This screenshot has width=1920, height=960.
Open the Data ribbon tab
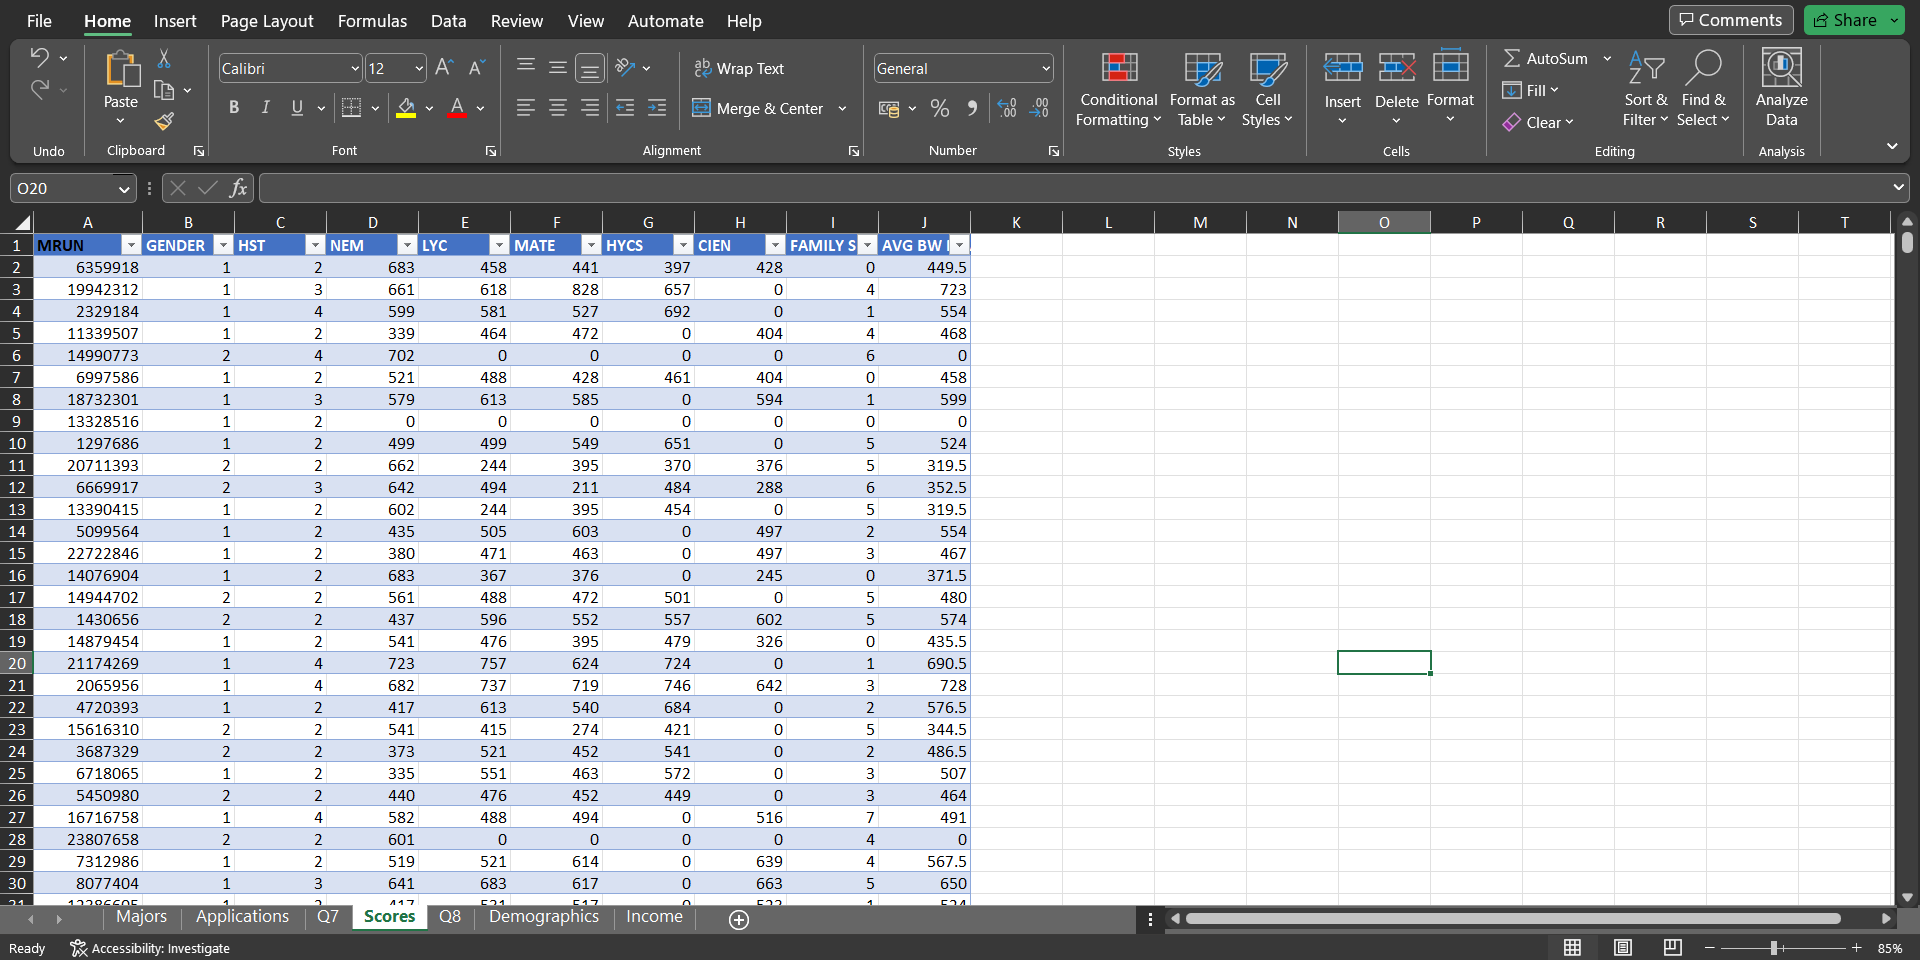pyautogui.click(x=449, y=21)
